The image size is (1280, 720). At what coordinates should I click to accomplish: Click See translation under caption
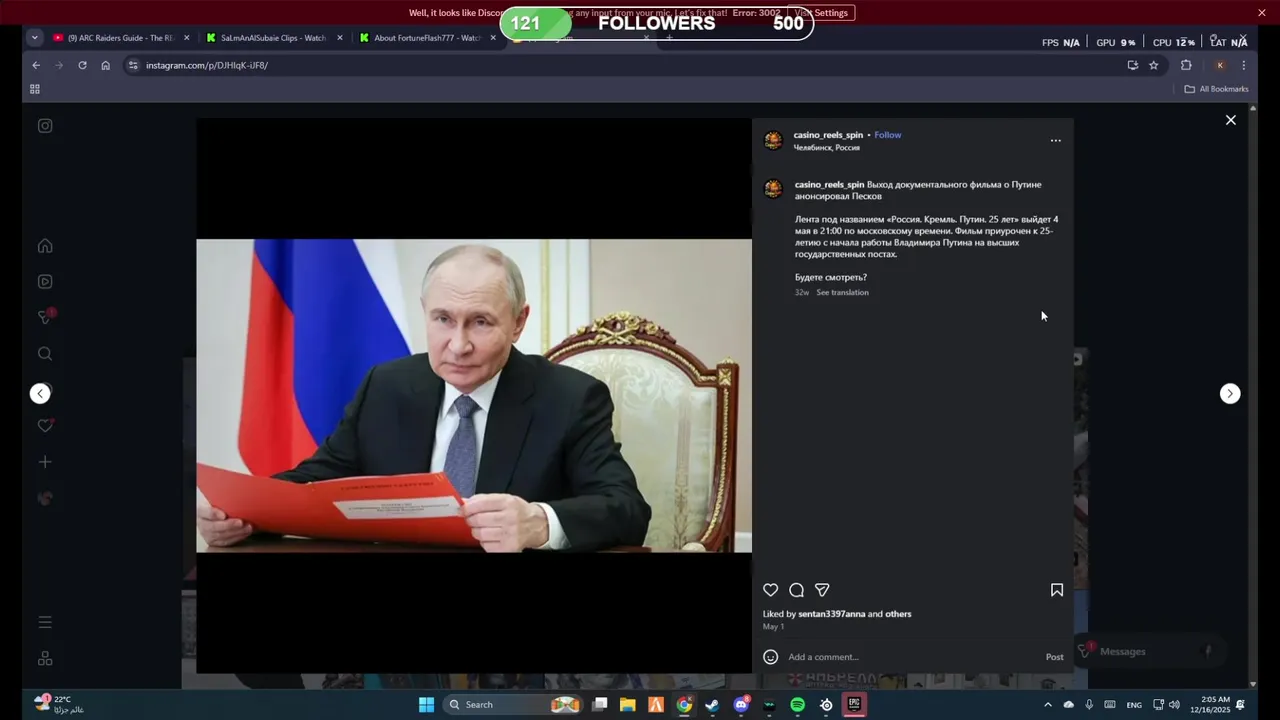click(x=842, y=293)
